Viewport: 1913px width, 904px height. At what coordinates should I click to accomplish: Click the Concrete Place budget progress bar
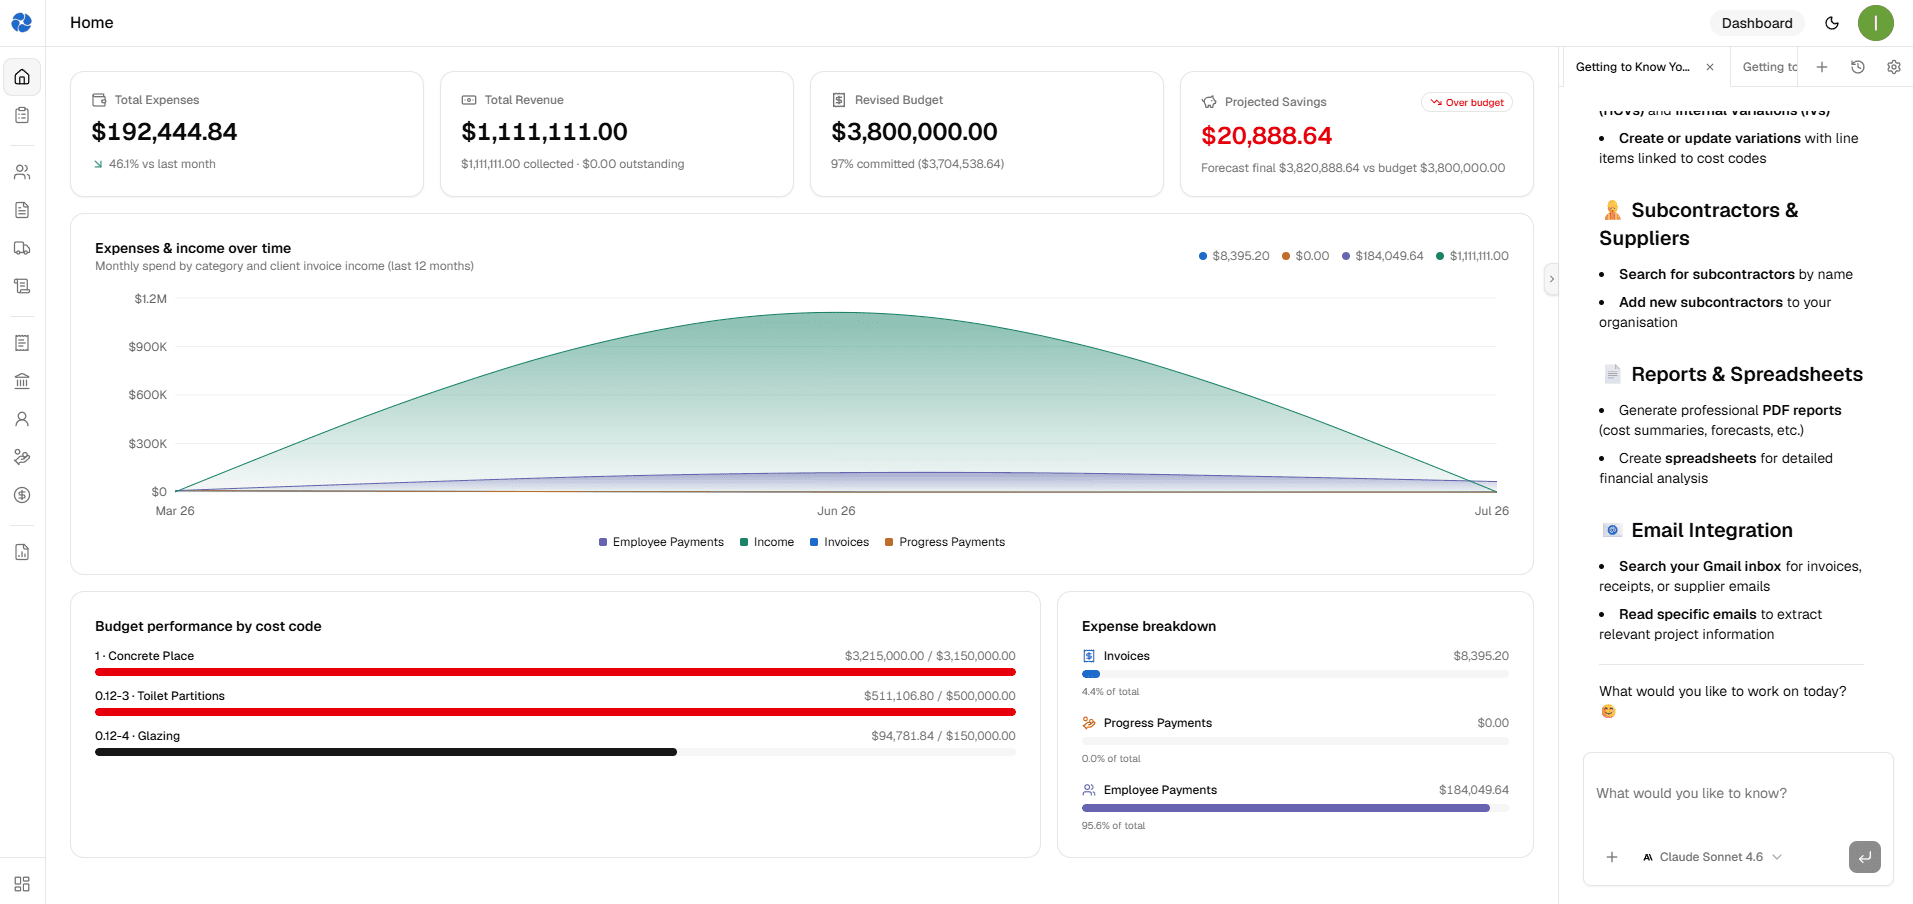pos(555,672)
